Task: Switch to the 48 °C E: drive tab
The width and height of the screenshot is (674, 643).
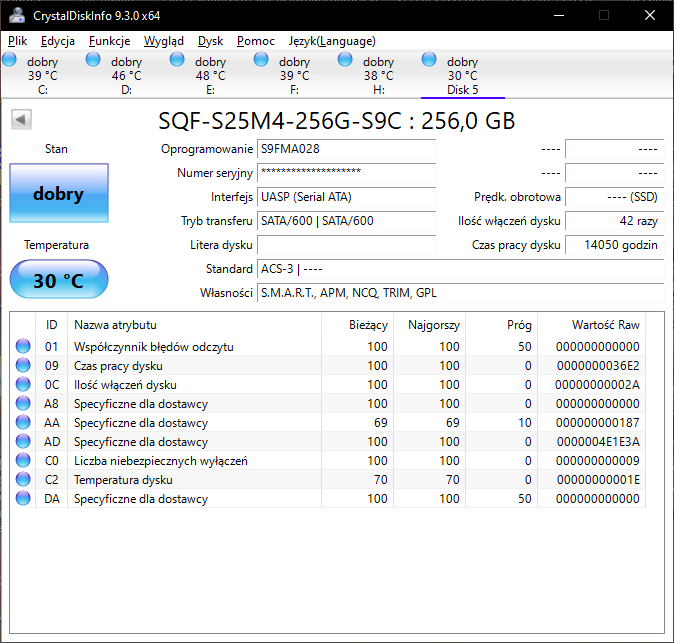Action: 211,76
